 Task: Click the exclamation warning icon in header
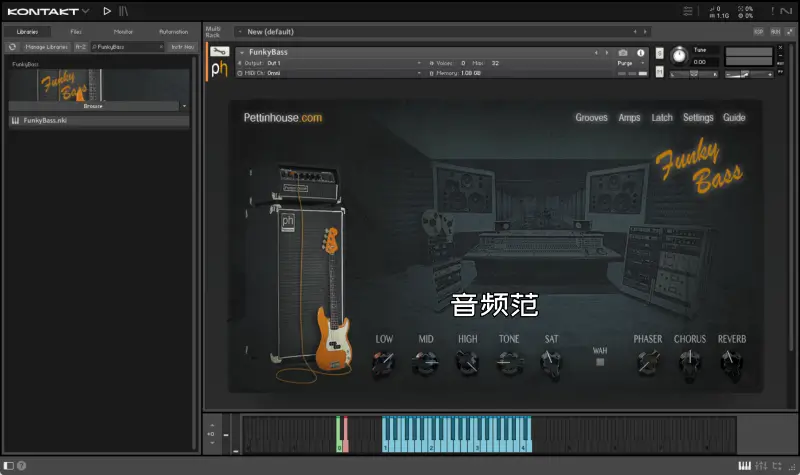coord(772,11)
